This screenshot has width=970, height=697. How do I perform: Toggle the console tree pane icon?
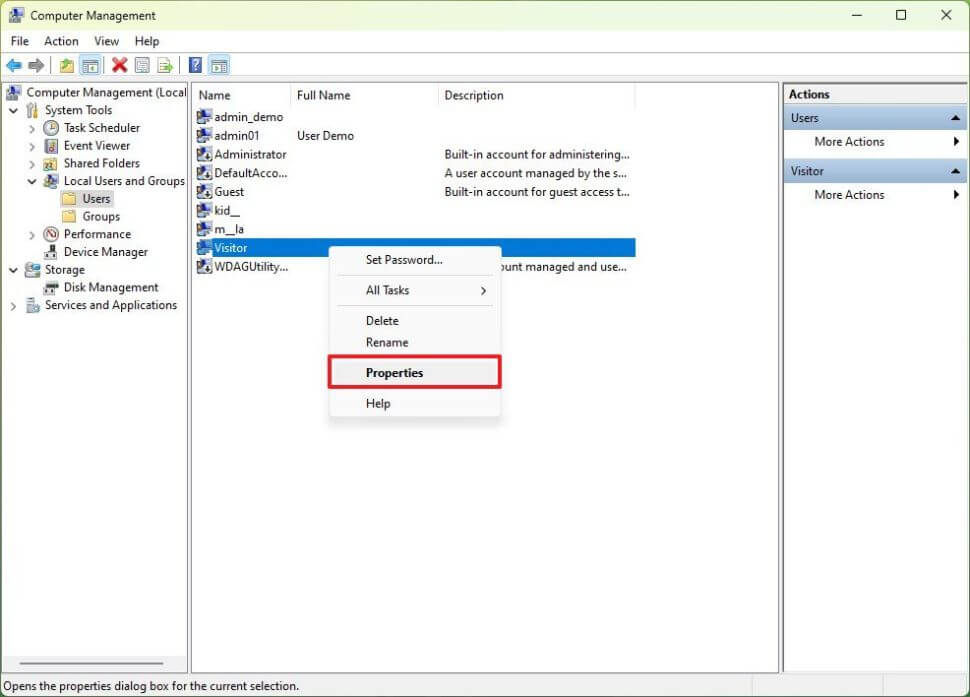[90, 65]
